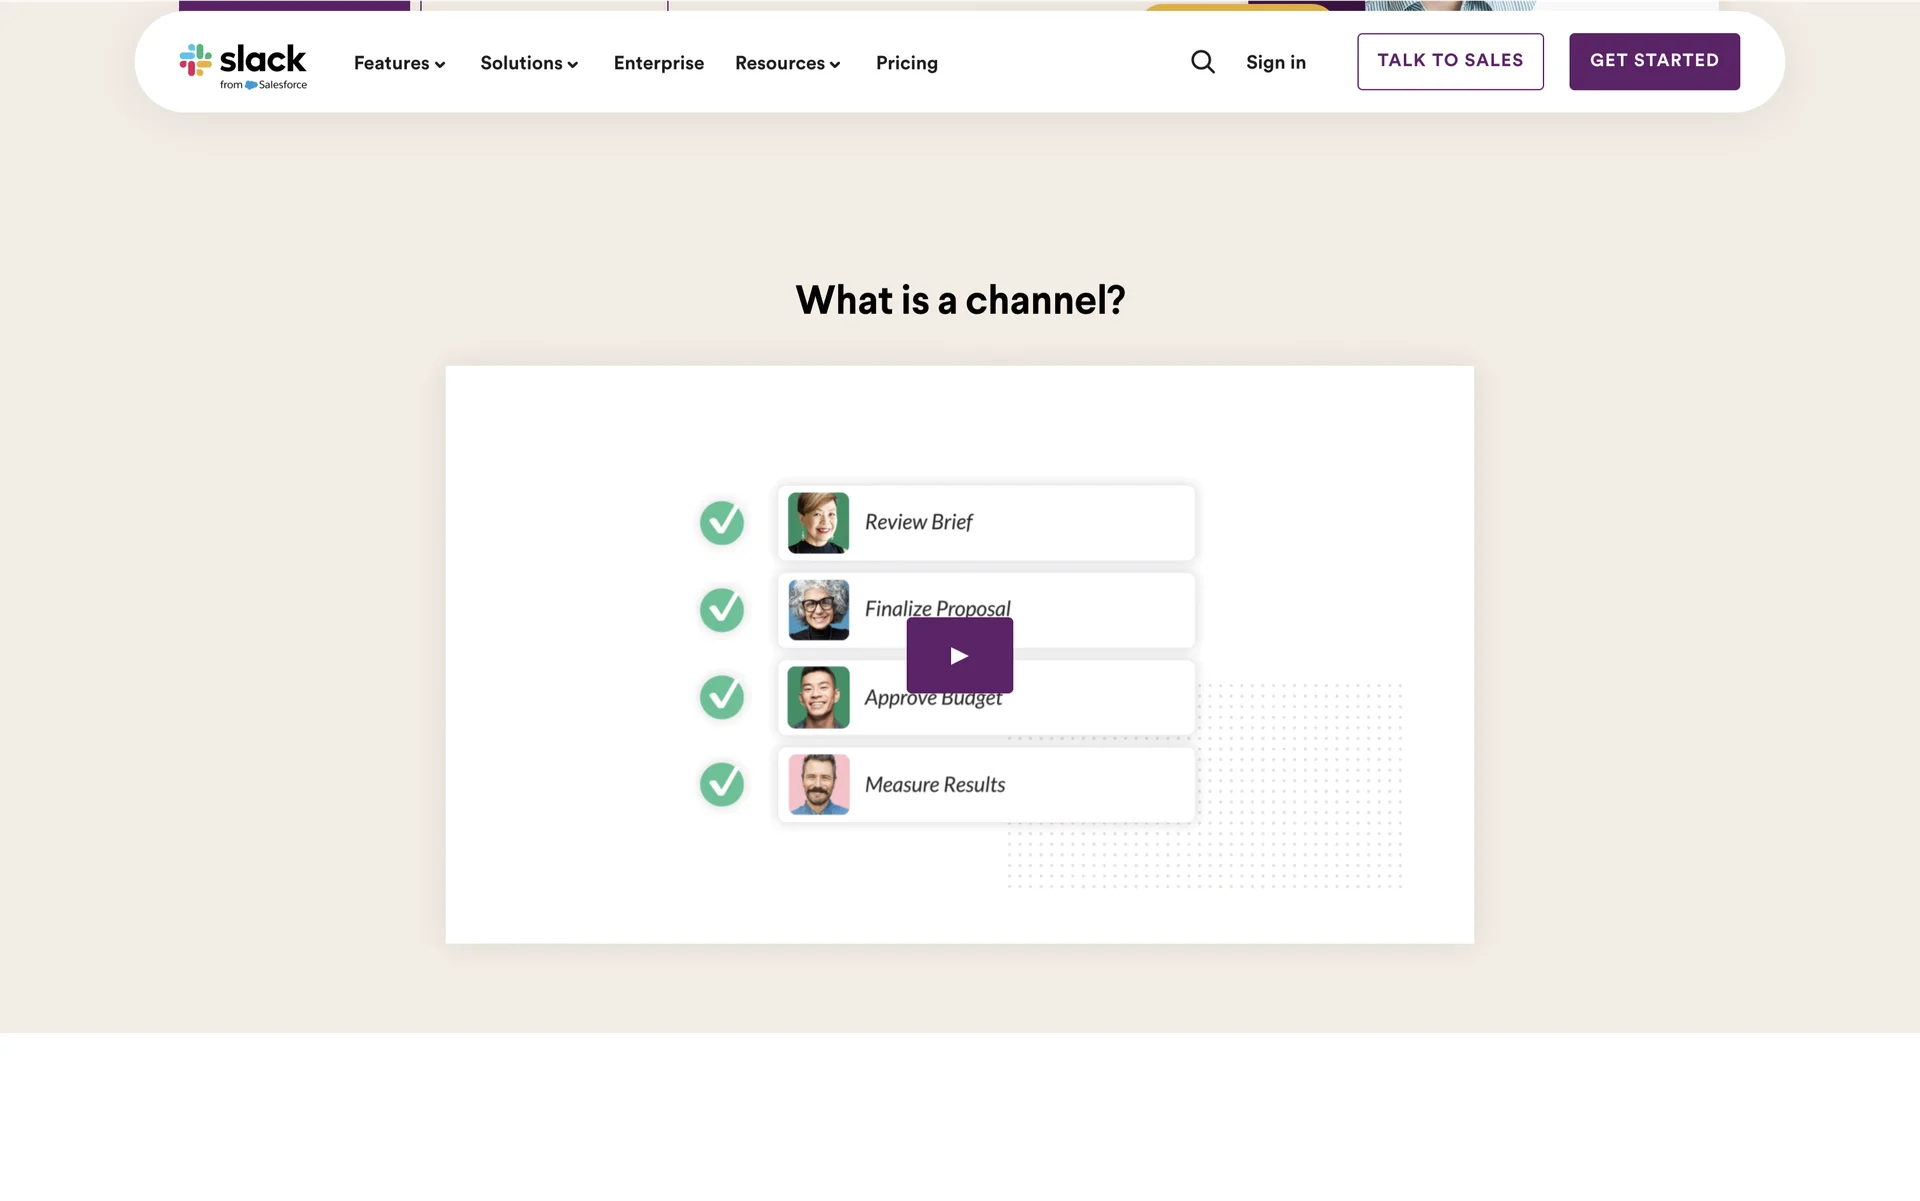
Task: Expand the Solutions dropdown menu
Action: [x=529, y=63]
